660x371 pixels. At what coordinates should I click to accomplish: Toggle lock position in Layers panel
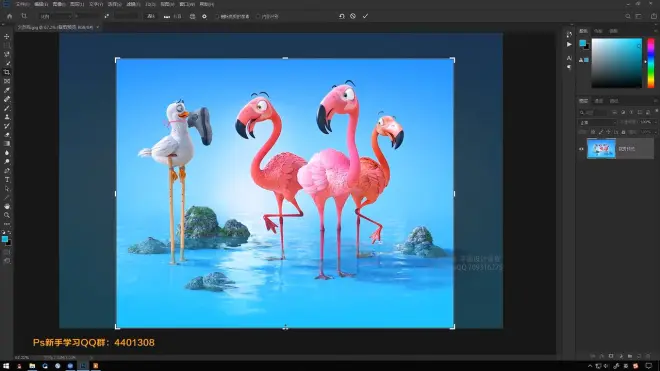[x=608, y=132]
